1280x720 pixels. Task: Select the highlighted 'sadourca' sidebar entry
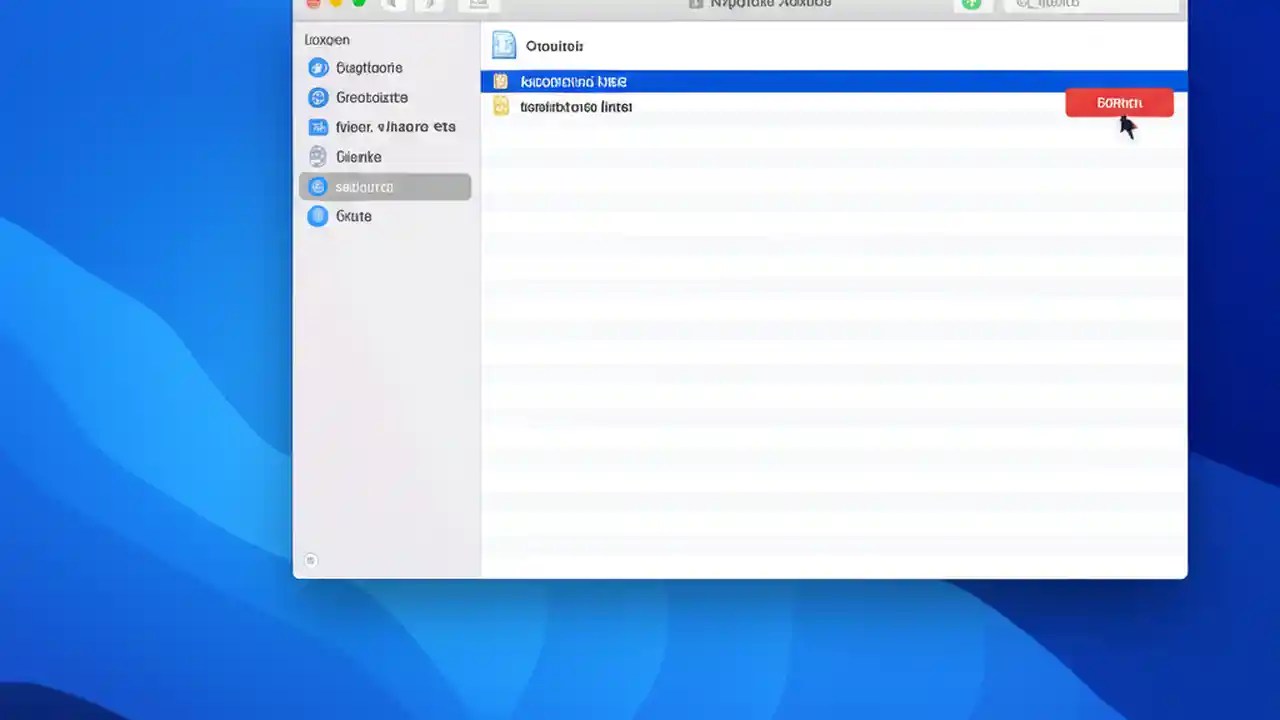385,187
